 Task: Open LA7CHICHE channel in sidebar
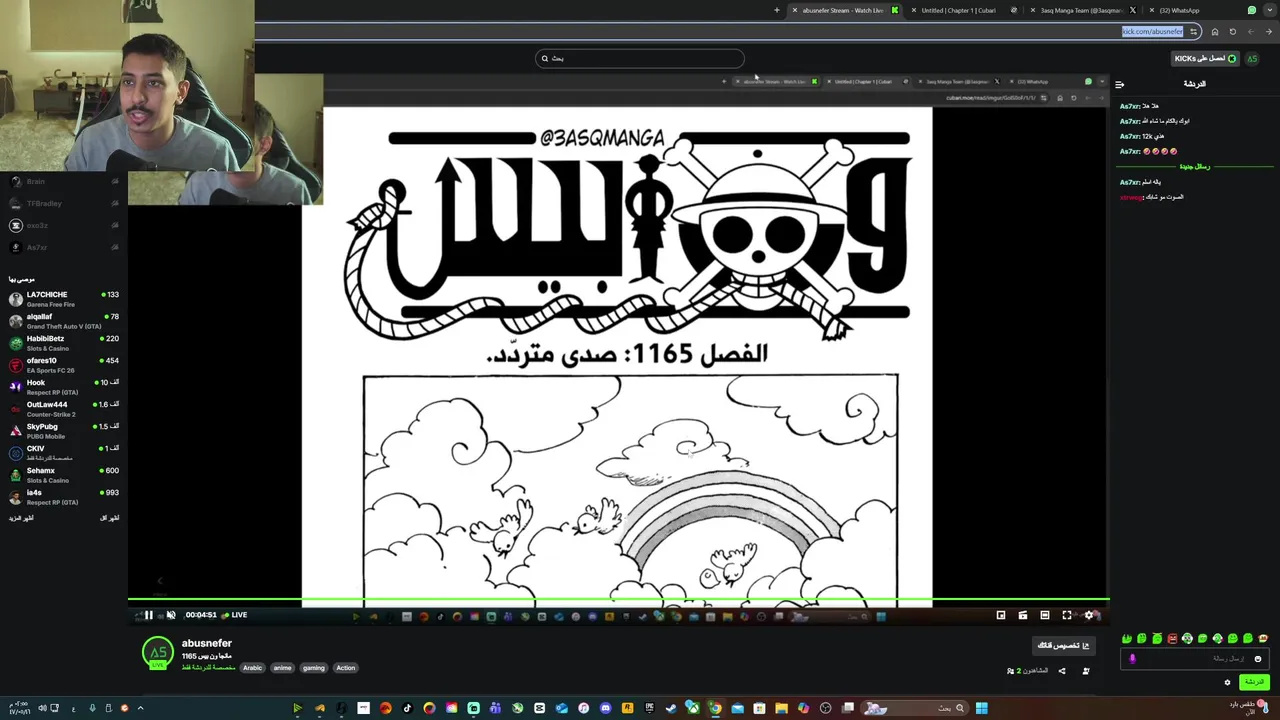[x=64, y=299]
